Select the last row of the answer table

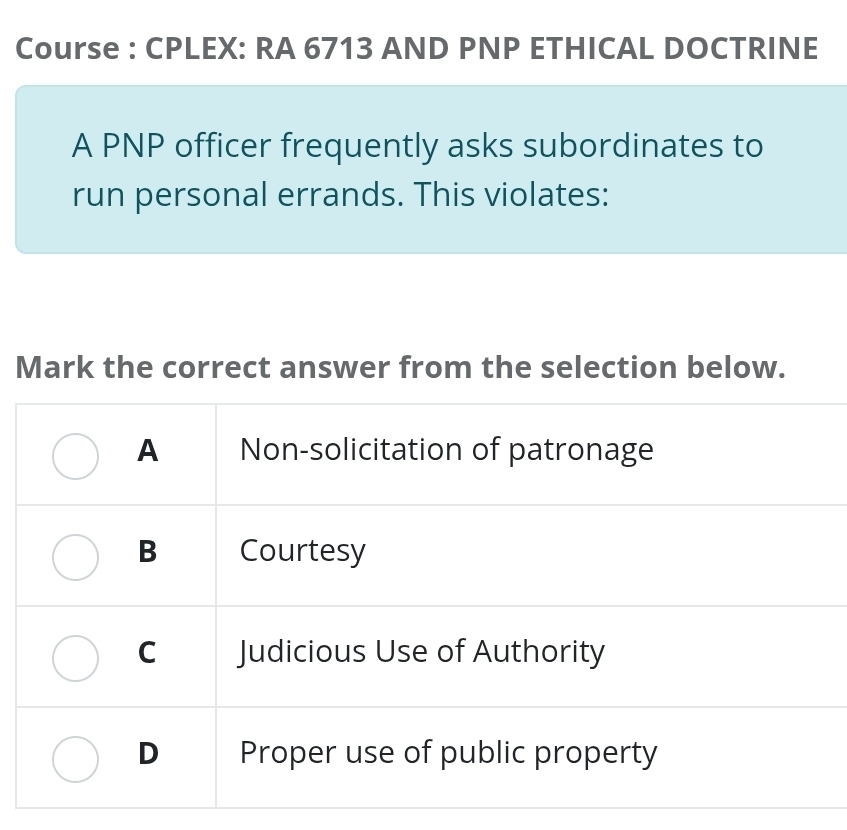(430, 757)
